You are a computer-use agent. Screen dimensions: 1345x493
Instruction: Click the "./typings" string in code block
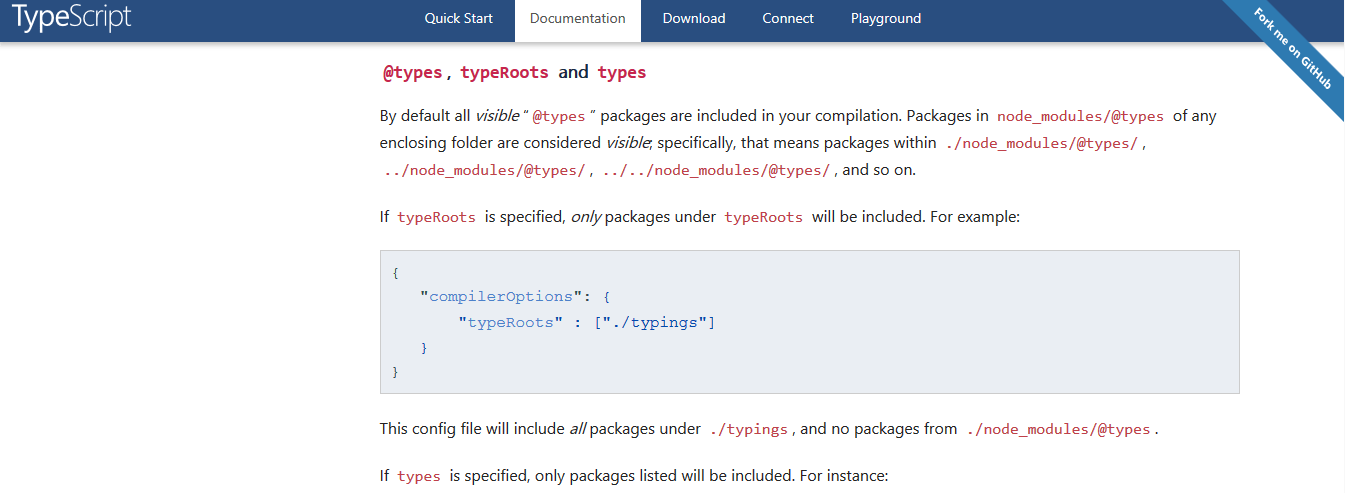[x=658, y=322]
